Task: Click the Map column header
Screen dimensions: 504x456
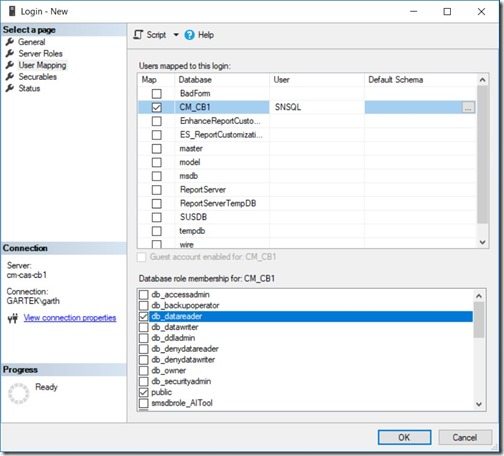Action: [x=156, y=80]
